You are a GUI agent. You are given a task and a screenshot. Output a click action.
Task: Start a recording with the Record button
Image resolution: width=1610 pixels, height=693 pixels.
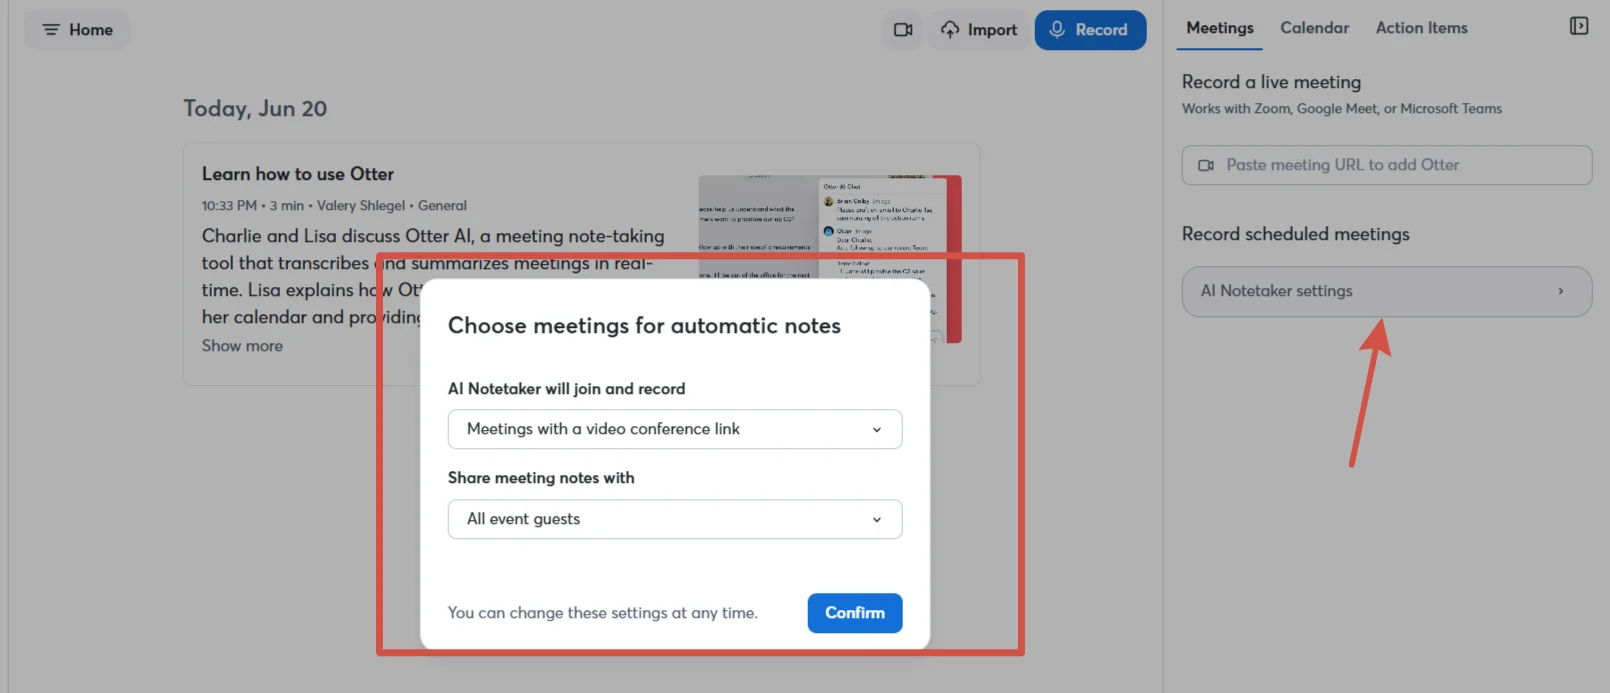[1090, 30]
